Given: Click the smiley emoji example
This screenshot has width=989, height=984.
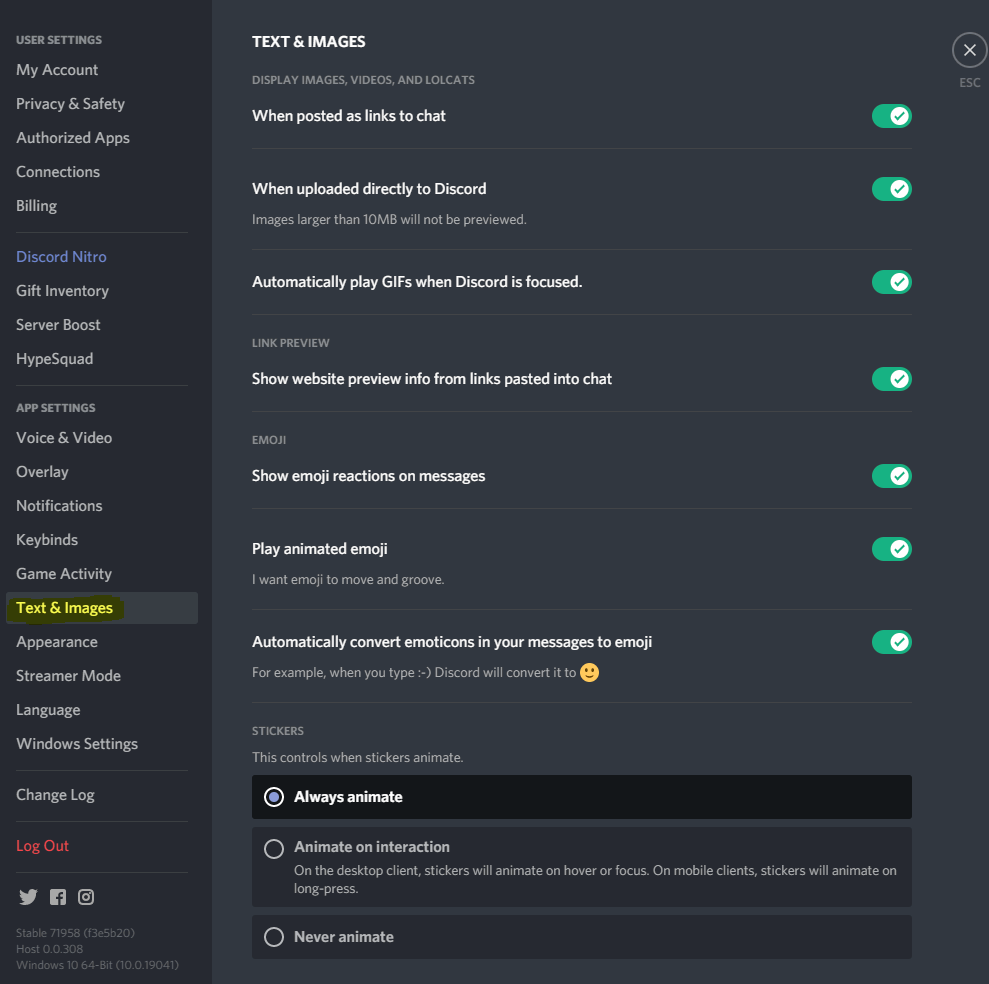Looking at the screenshot, I should pos(589,672).
